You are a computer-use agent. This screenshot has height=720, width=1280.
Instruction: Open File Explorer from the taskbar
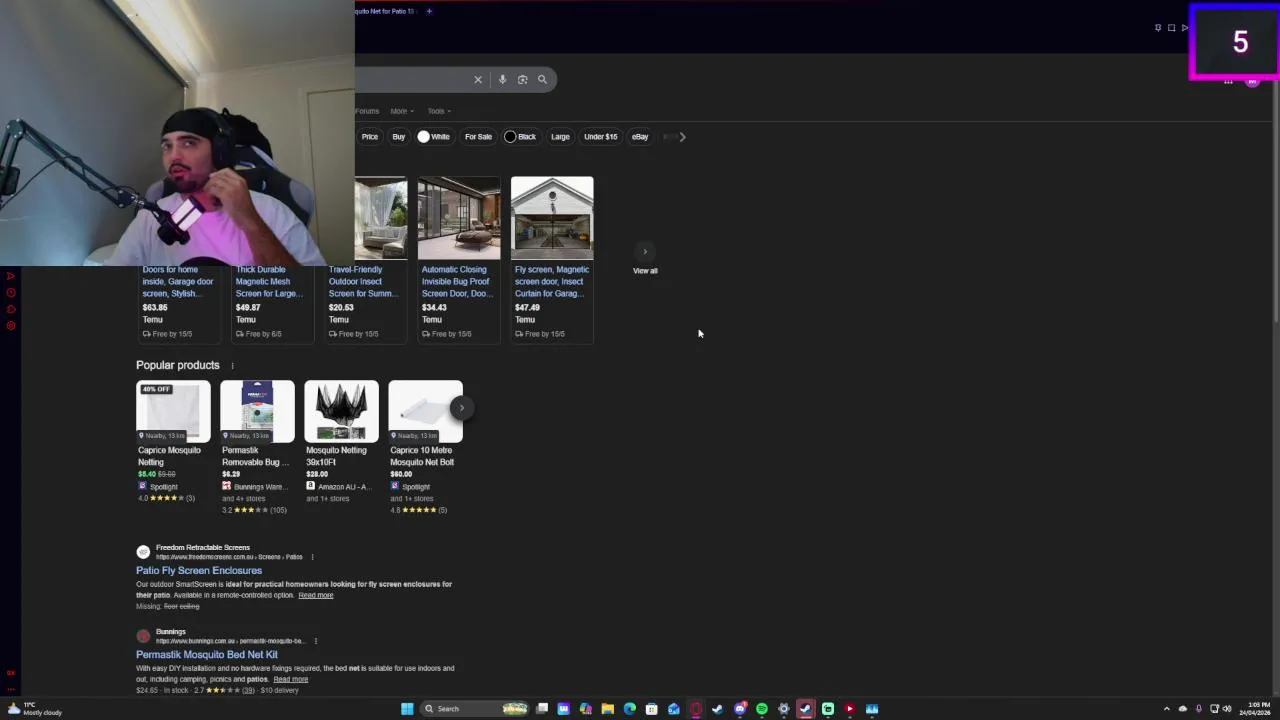coord(607,709)
